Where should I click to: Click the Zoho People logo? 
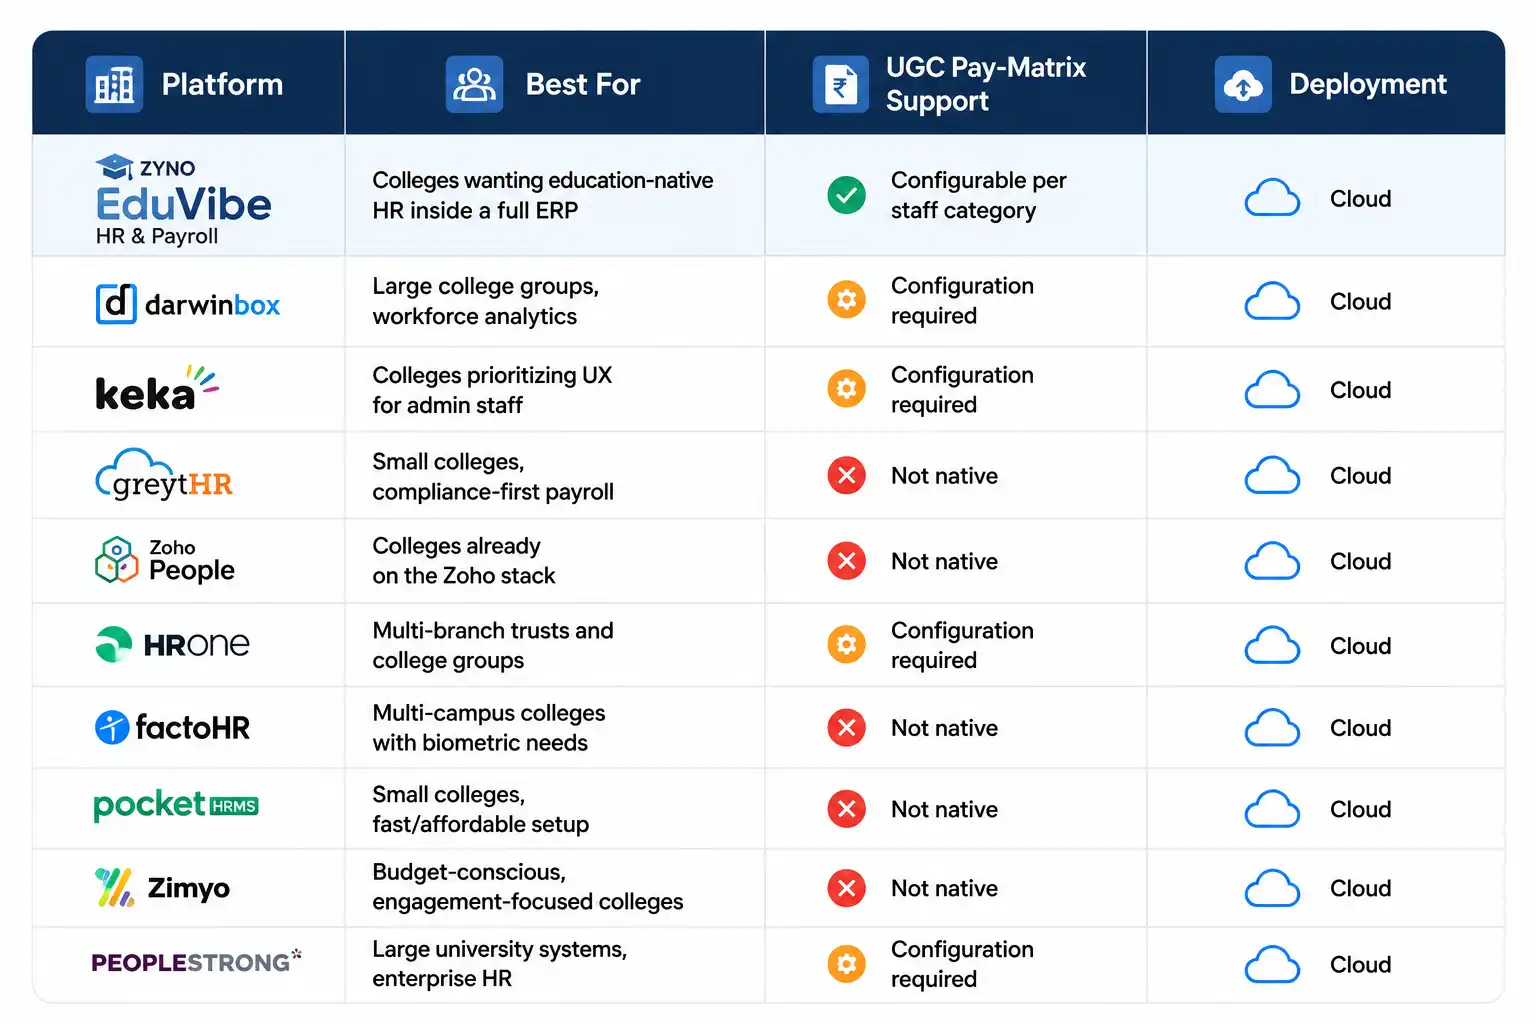[165, 560]
